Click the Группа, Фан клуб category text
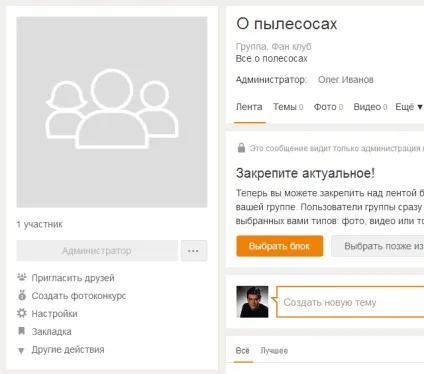The width and height of the screenshot is (424, 374). (x=273, y=46)
